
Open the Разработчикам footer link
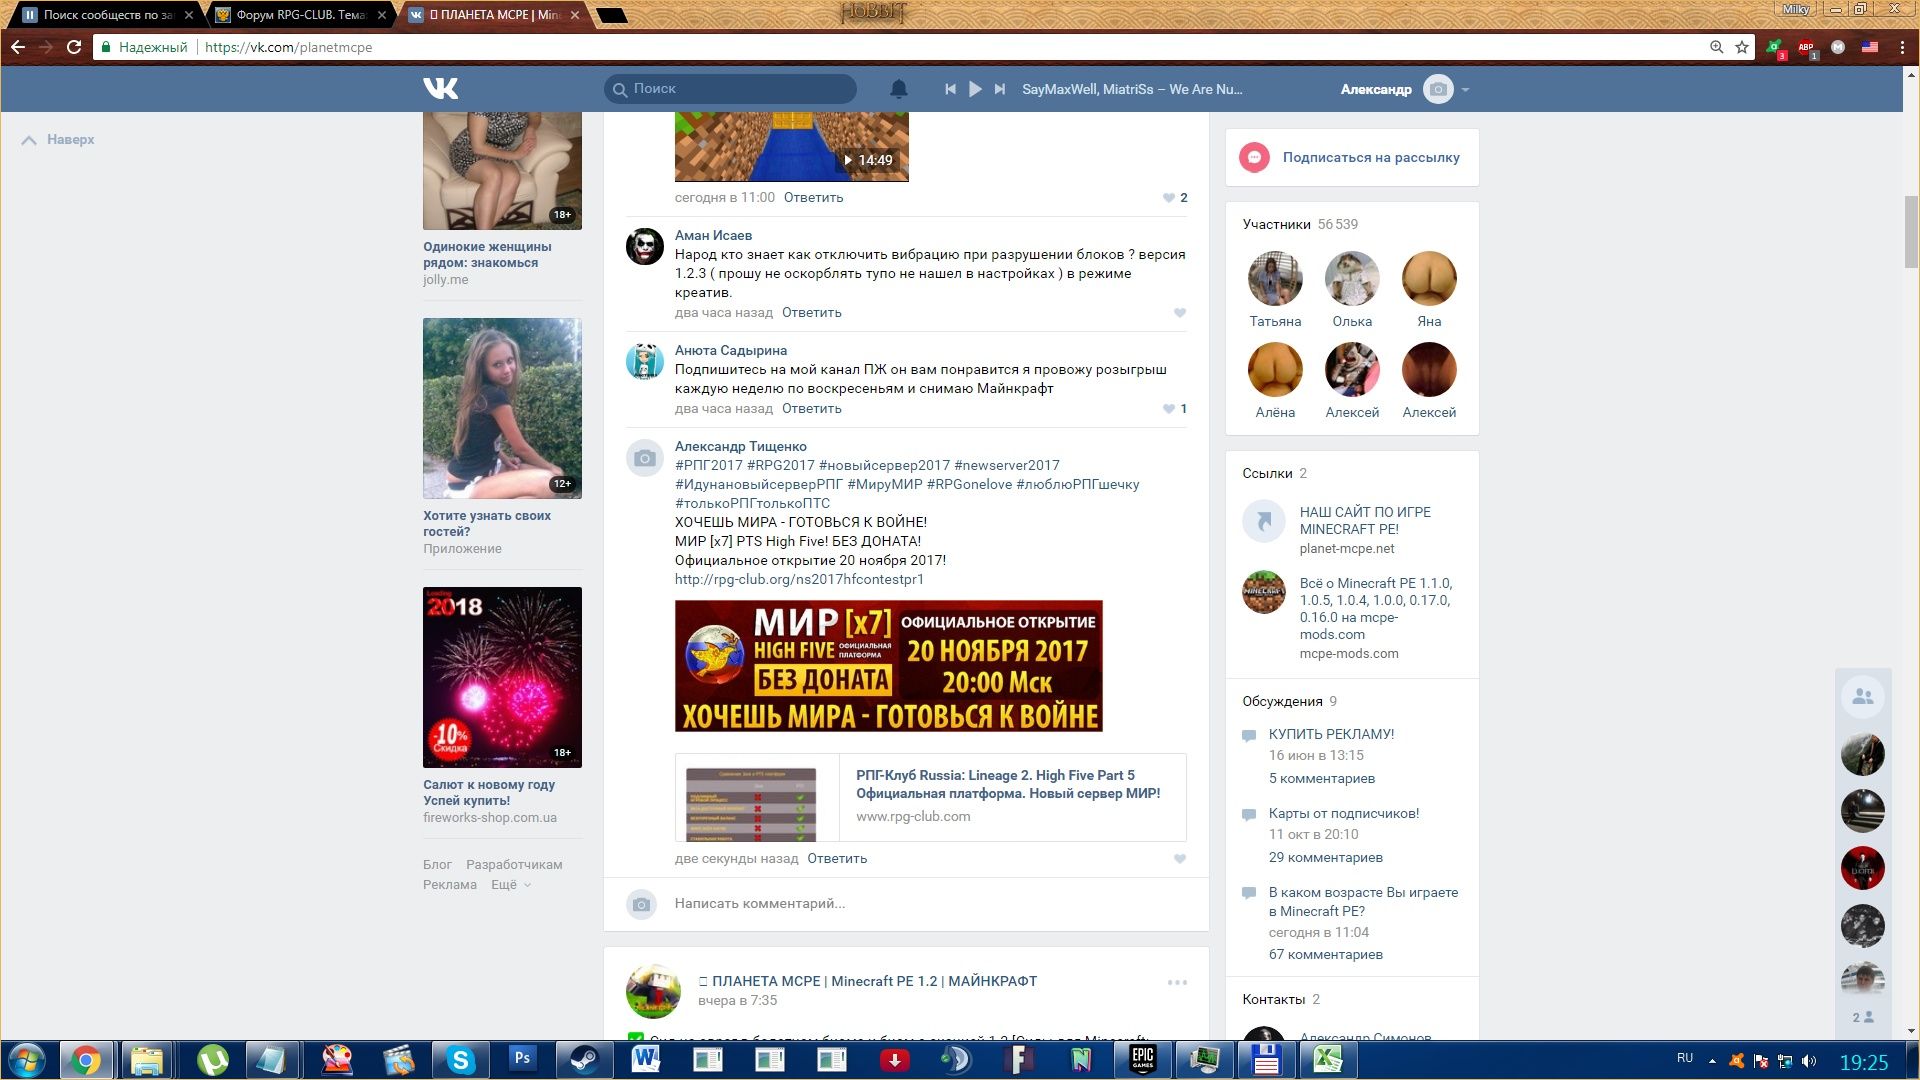tap(514, 865)
